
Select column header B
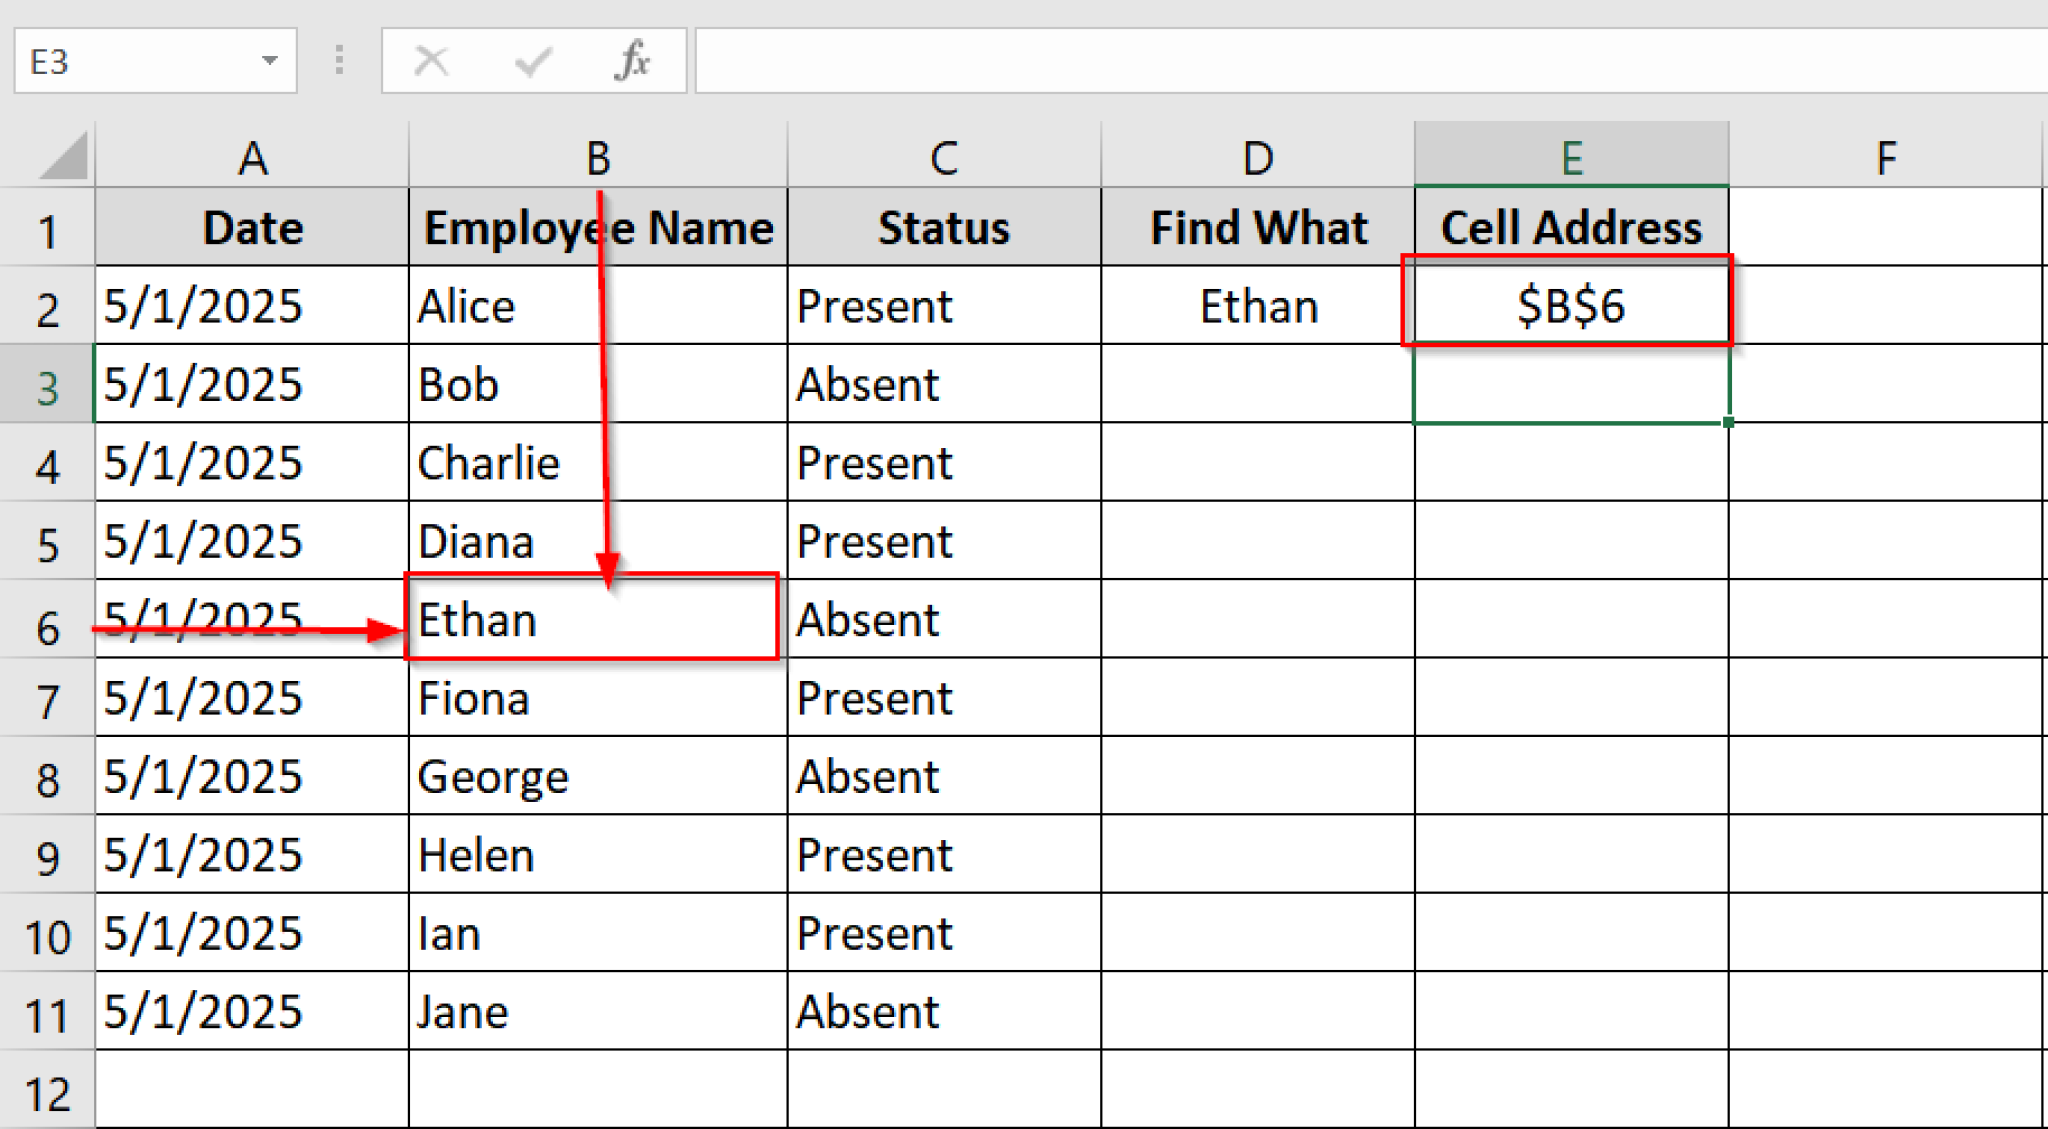click(x=597, y=156)
